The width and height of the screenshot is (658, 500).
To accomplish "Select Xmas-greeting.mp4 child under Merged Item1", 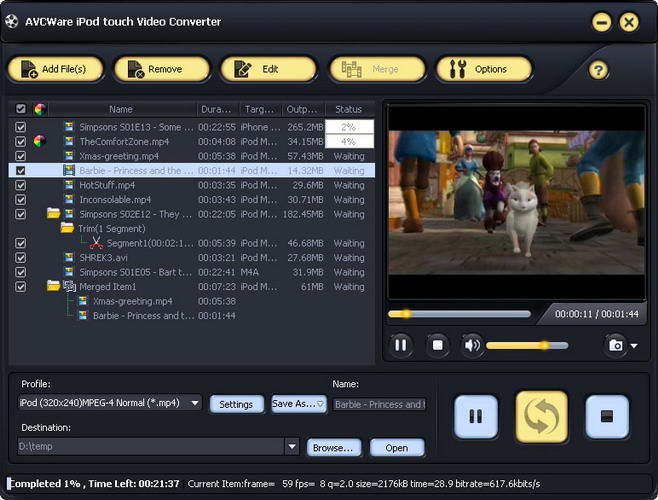I will point(133,301).
